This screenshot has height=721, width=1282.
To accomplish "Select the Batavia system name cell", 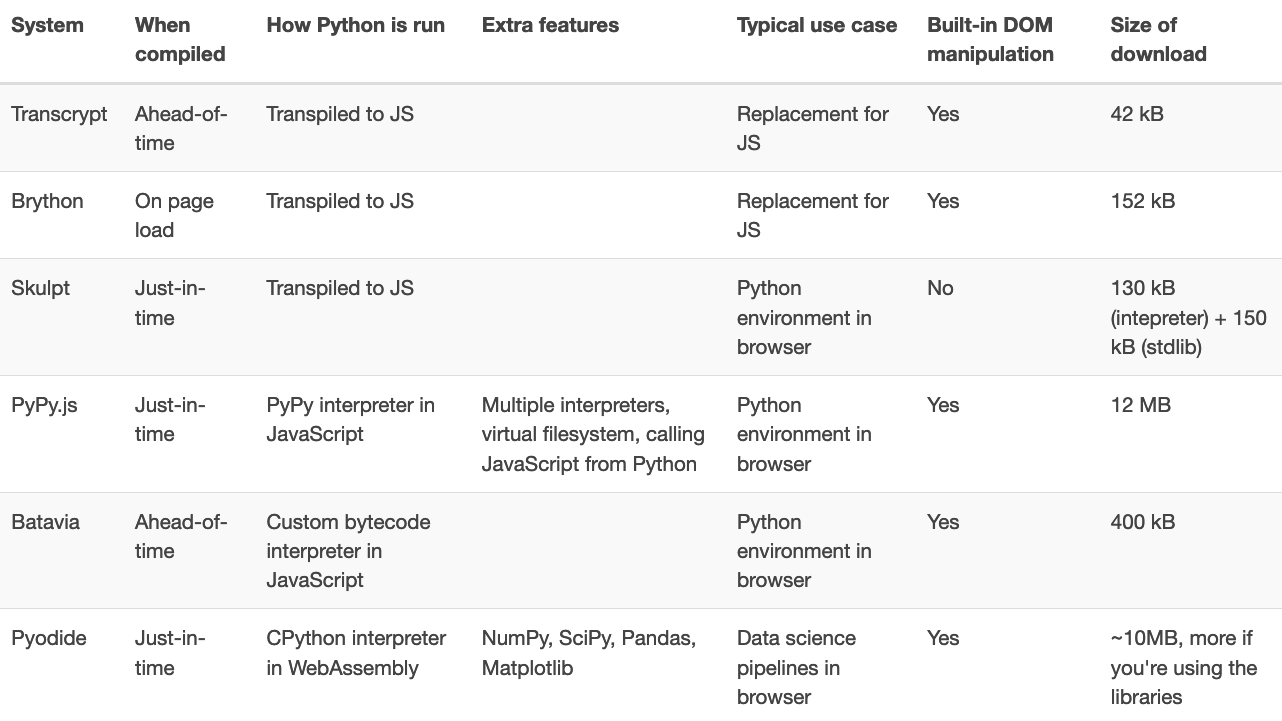I will (45, 522).
